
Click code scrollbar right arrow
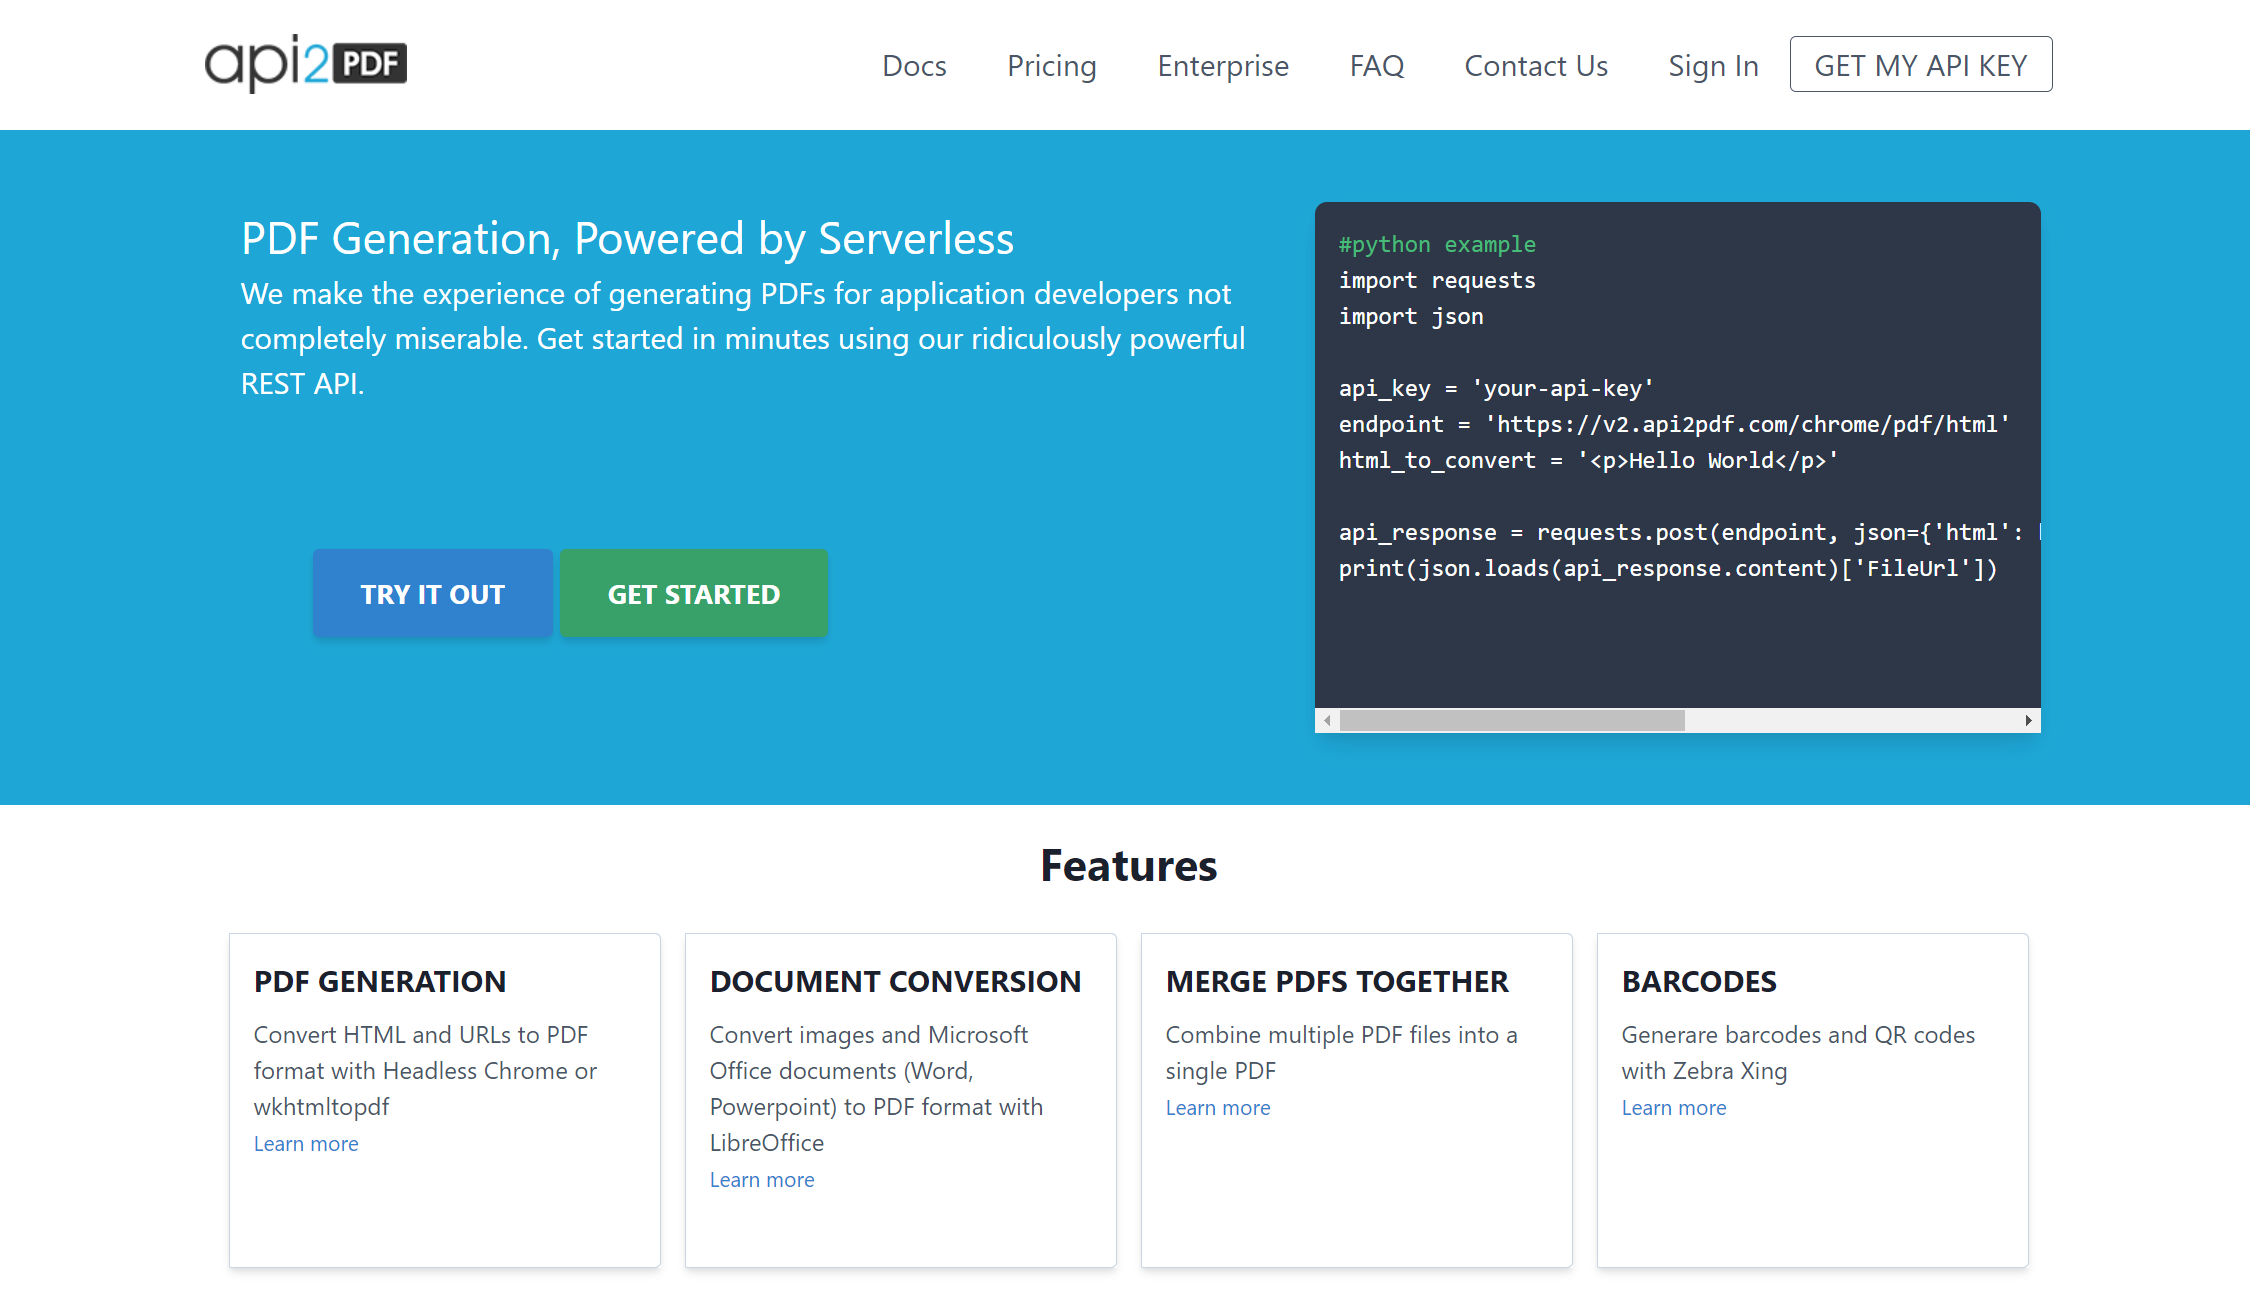click(x=2028, y=720)
